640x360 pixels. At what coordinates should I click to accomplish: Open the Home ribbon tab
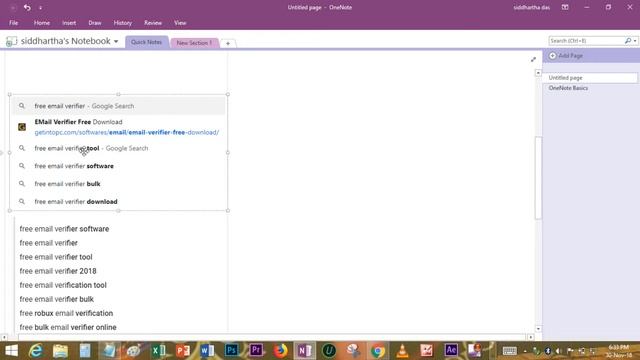pyautogui.click(x=42, y=23)
